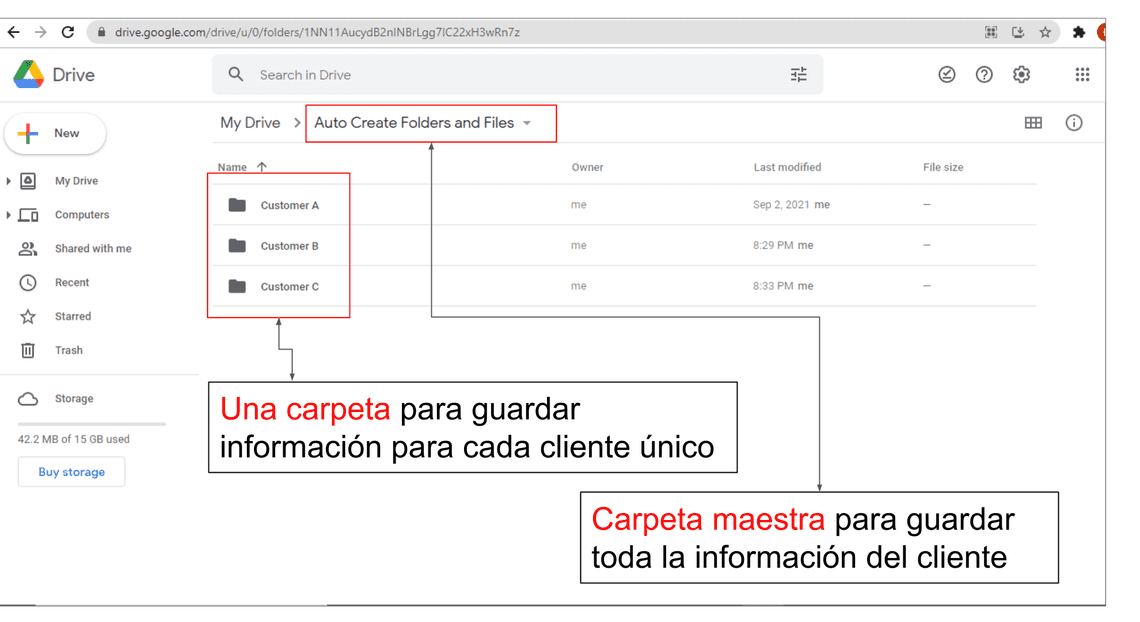Screen dimensions: 1140x622
Task: Open Drive settings gear icon
Action: (x=1021, y=75)
